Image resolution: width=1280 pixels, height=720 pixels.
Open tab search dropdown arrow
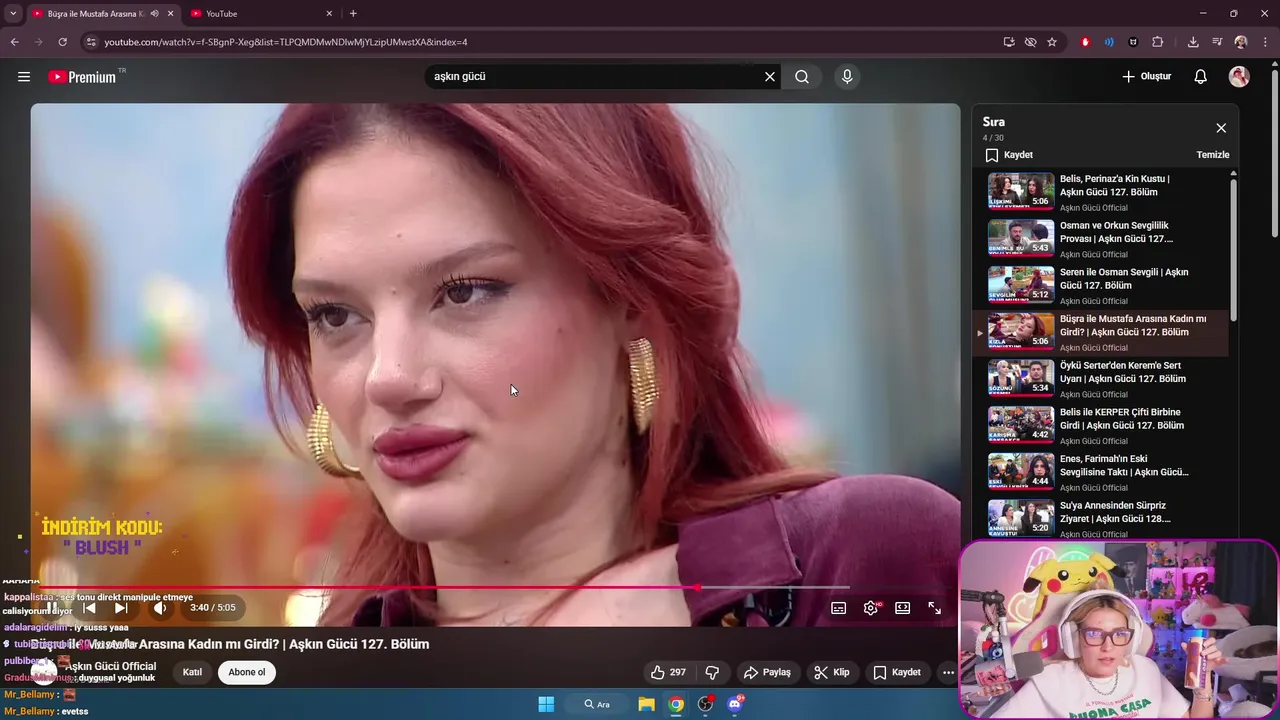pos(13,14)
